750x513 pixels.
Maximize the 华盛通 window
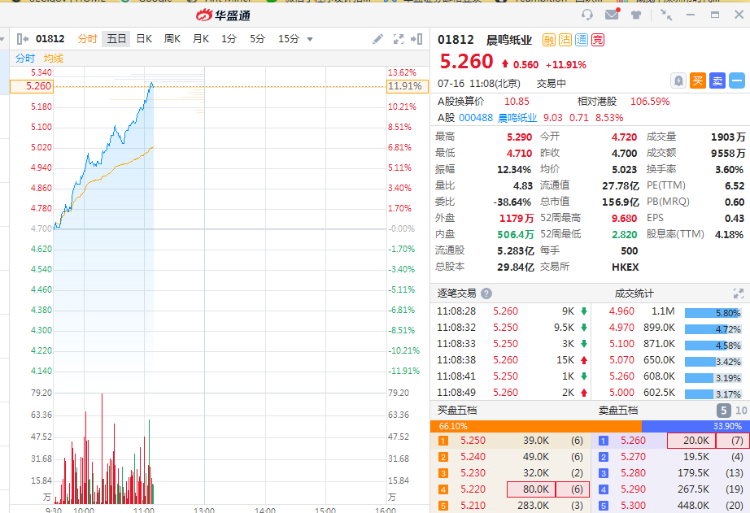(715, 15)
